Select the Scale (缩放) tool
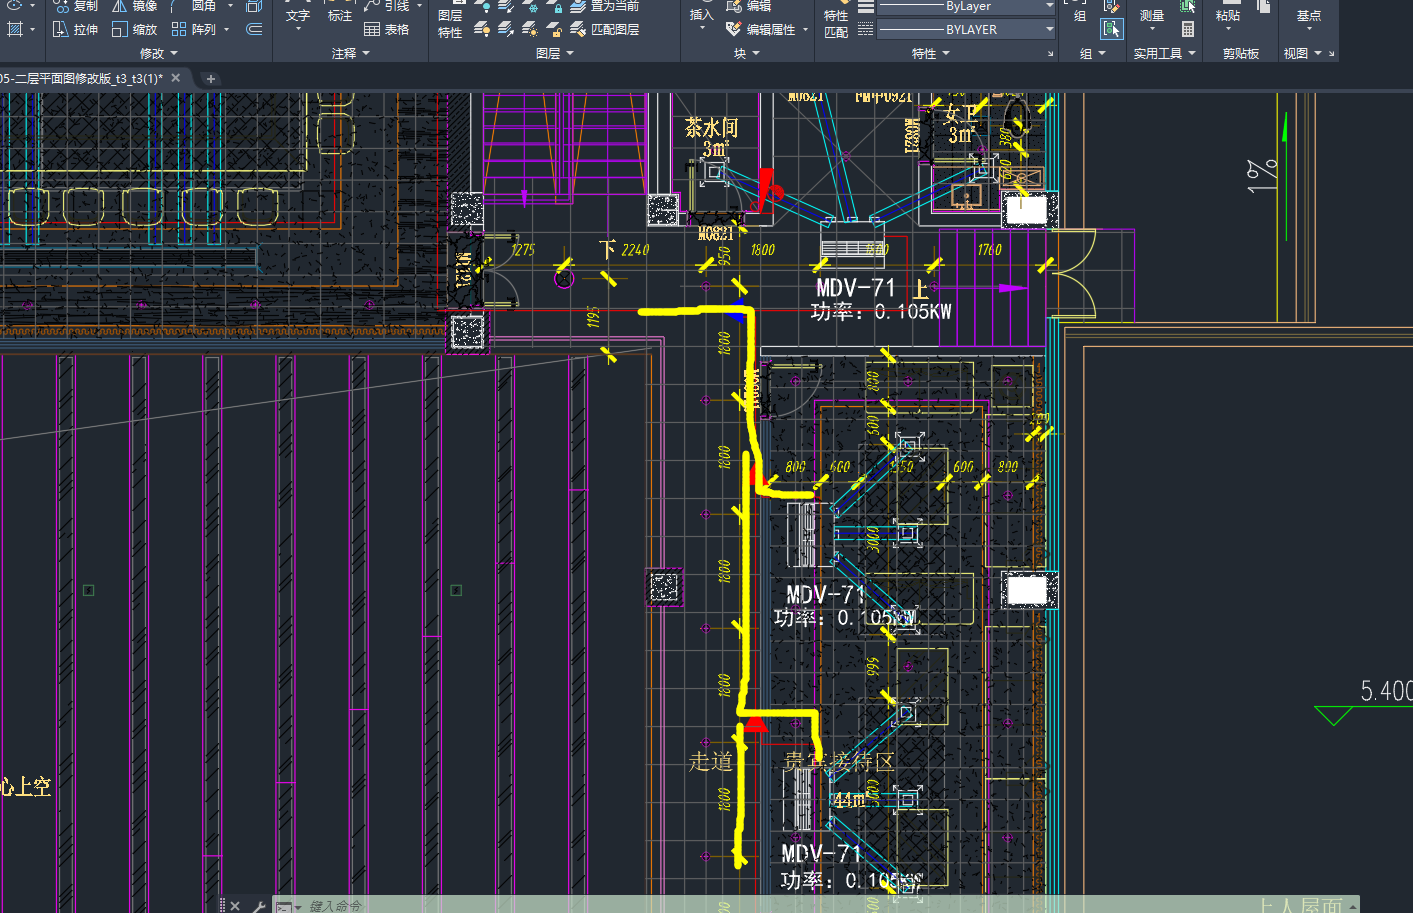The image size is (1413, 913). click(134, 29)
